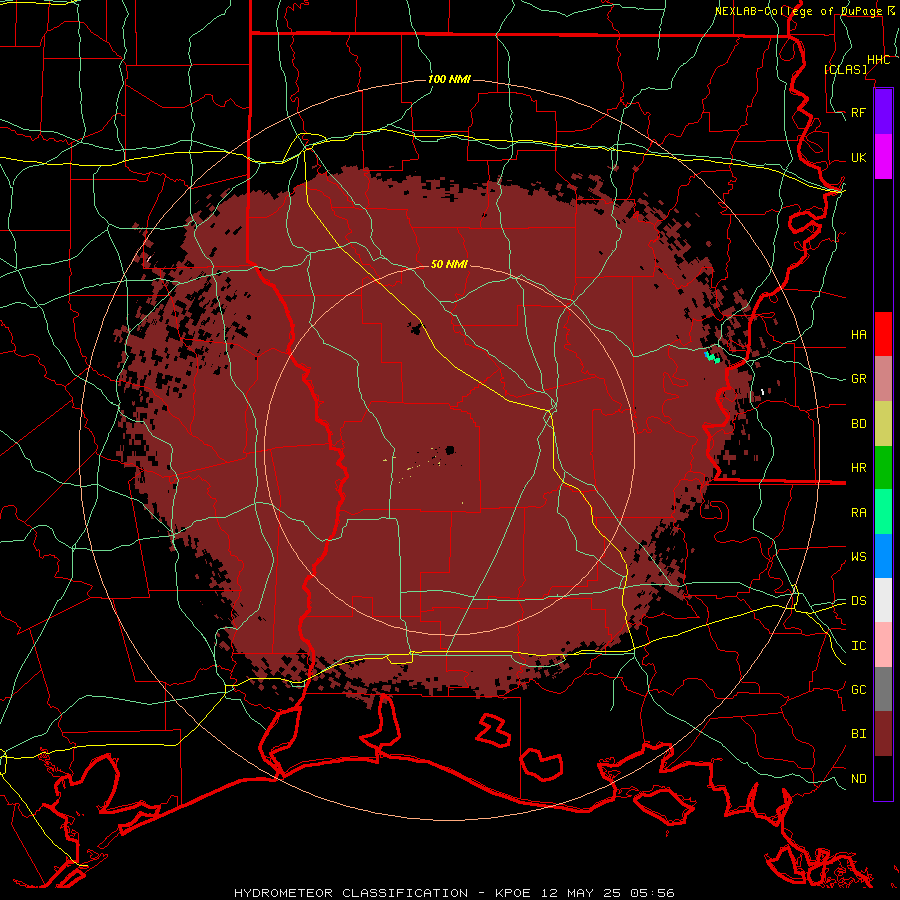Screen dimensions: 900x900
Task: Click the "05:56" time stamp
Action: [x=653, y=893]
